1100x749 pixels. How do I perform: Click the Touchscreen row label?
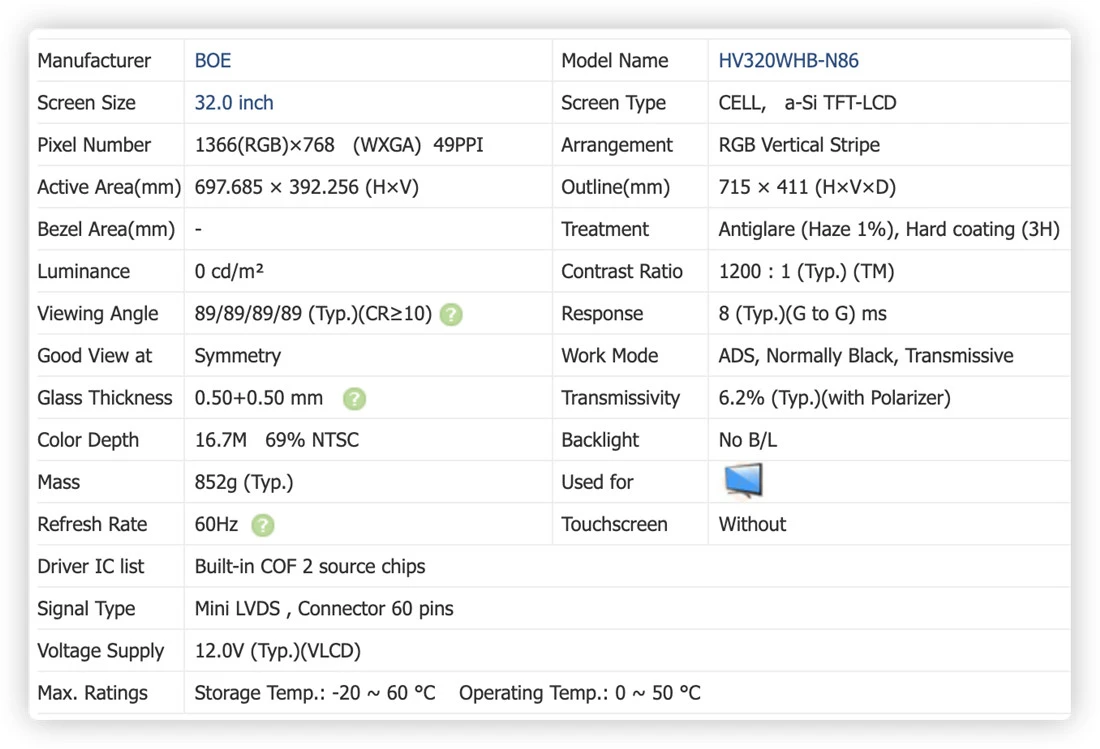[x=615, y=524]
